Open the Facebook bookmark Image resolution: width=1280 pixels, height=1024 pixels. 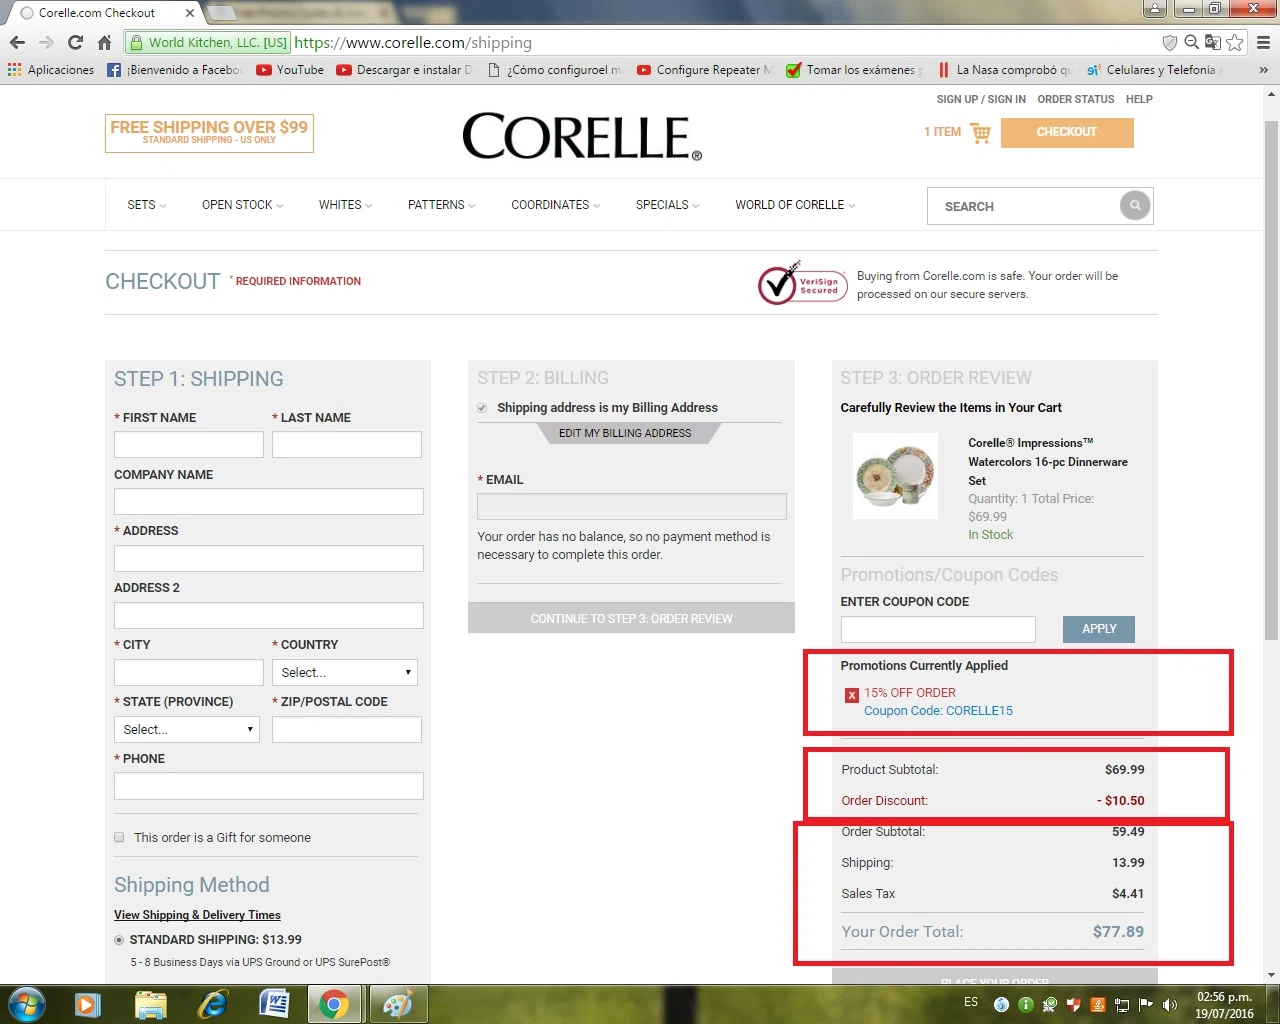click(175, 70)
